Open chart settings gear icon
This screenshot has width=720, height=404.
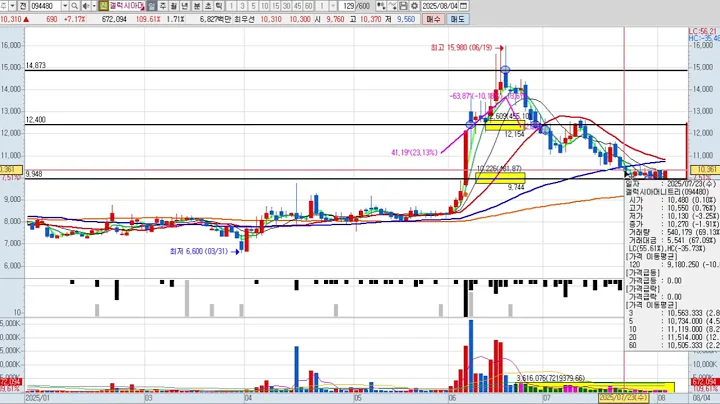tap(414, 6)
